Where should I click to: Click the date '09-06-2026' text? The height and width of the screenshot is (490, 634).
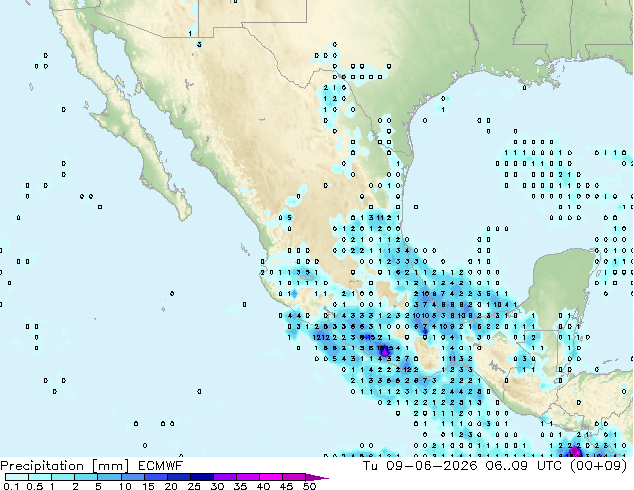coord(432,466)
